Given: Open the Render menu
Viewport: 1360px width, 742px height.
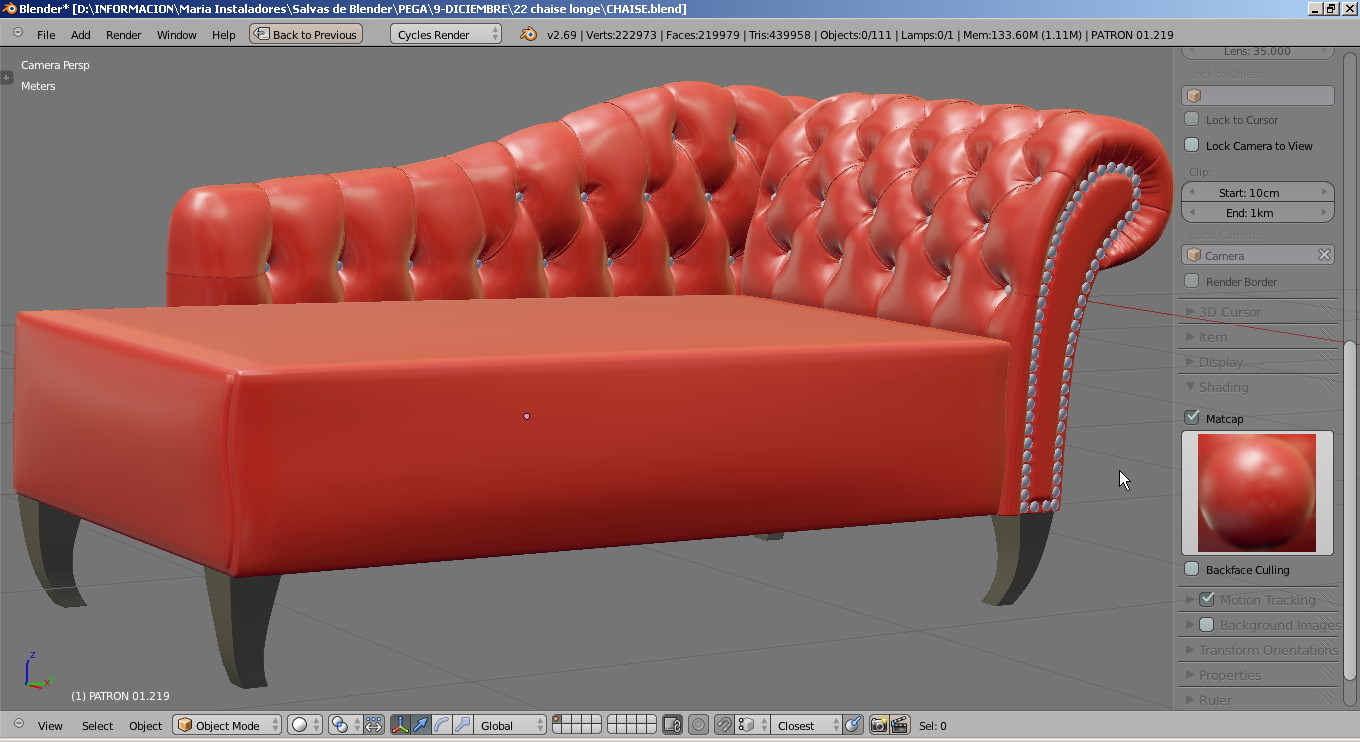Looking at the screenshot, I should 124,34.
